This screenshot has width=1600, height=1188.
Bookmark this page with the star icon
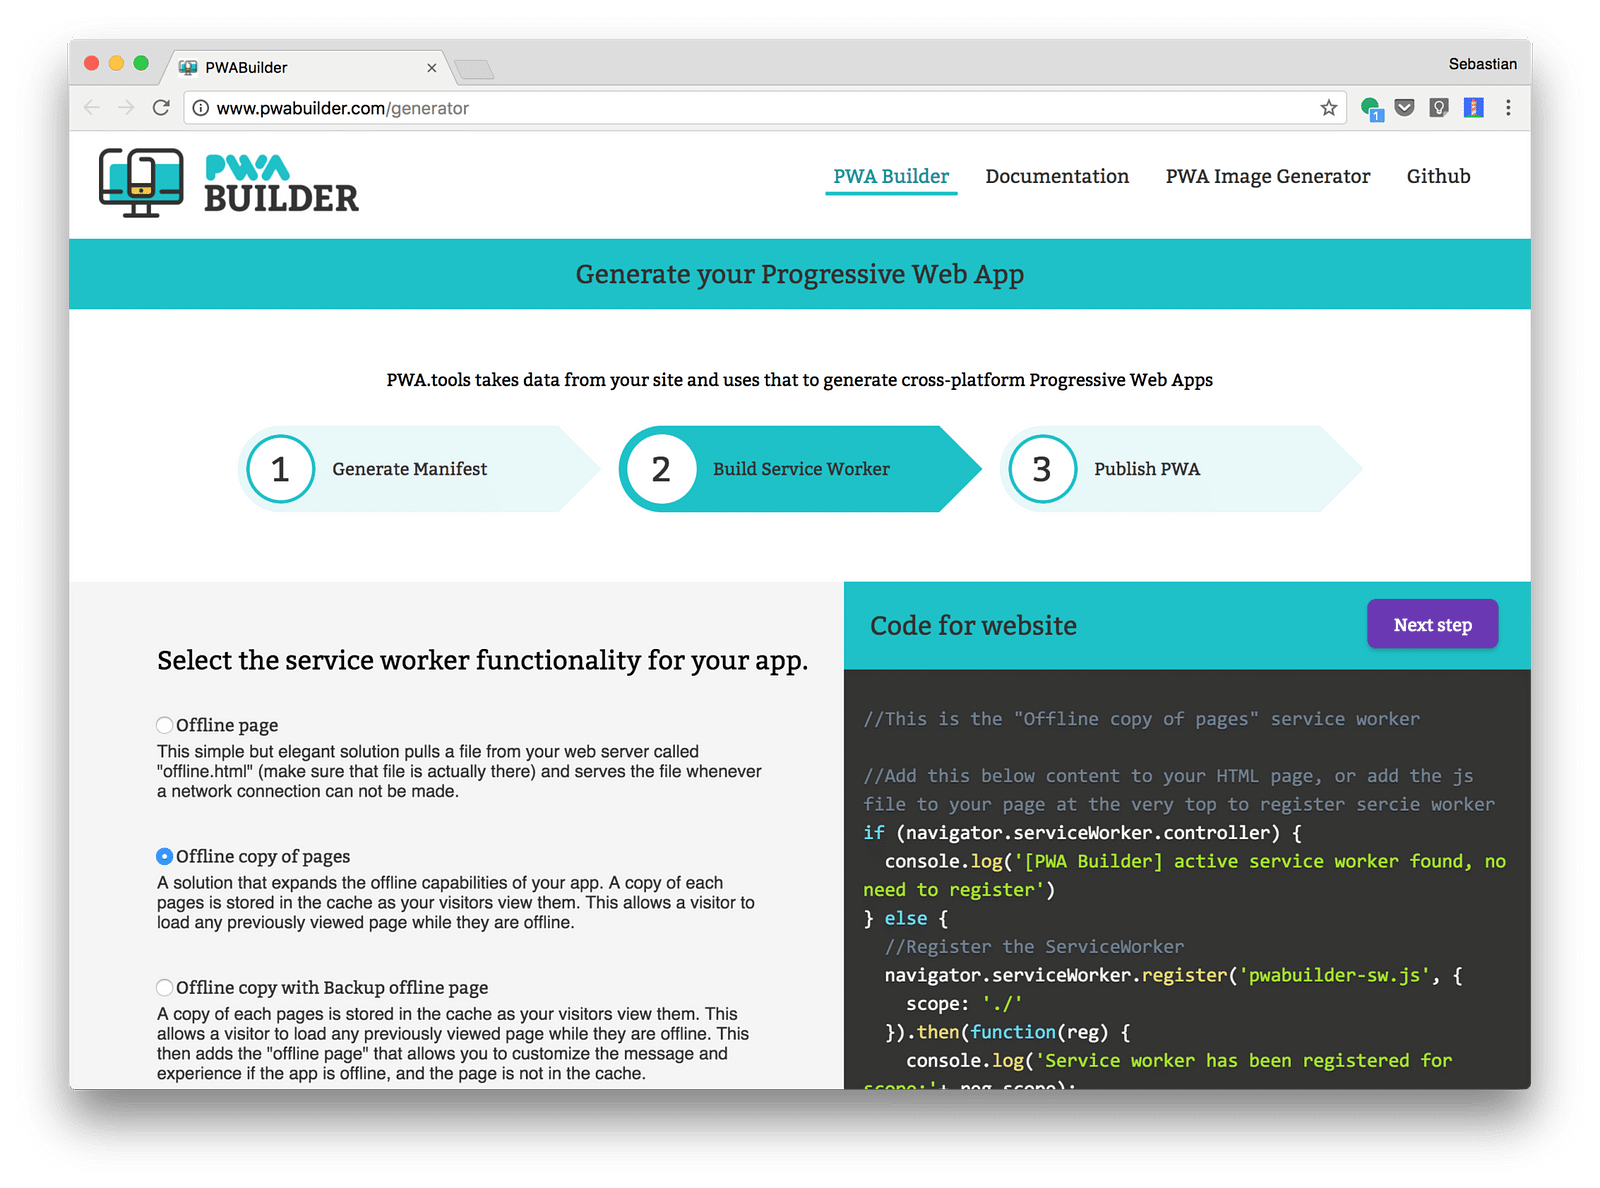click(1328, 108)
